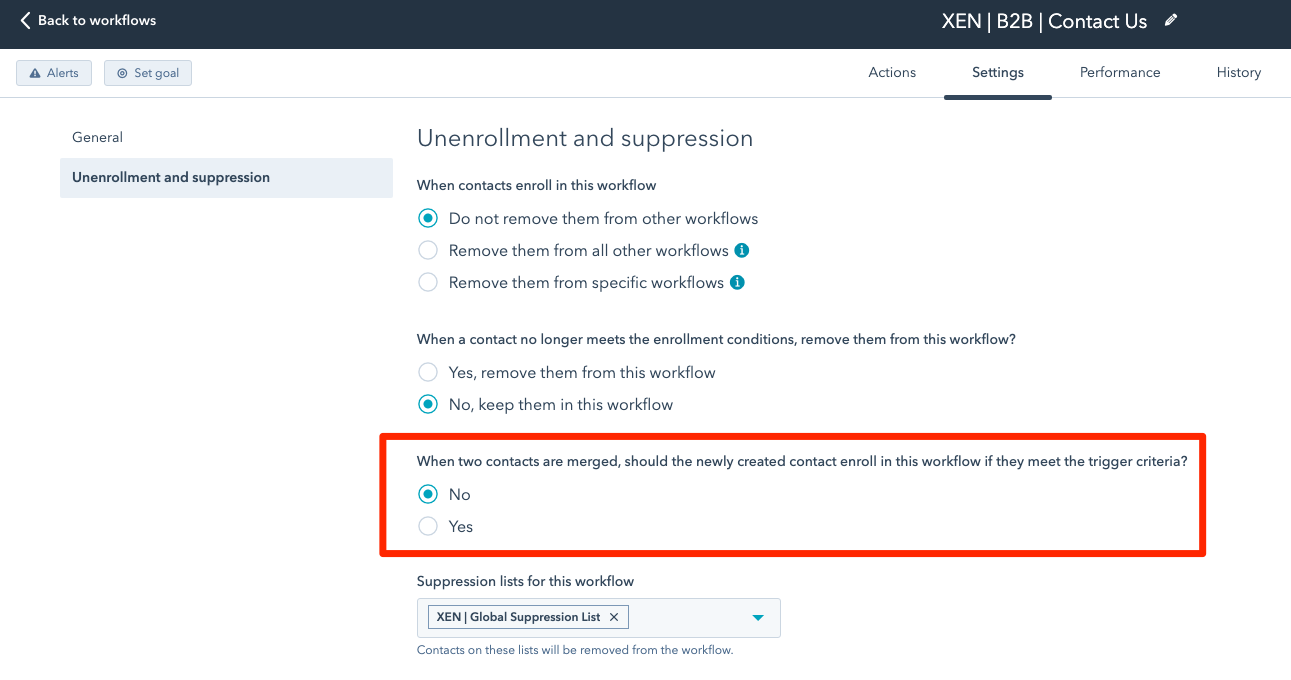
Task: Select 'No' for enrolling merged contacts
Action: 428,494
